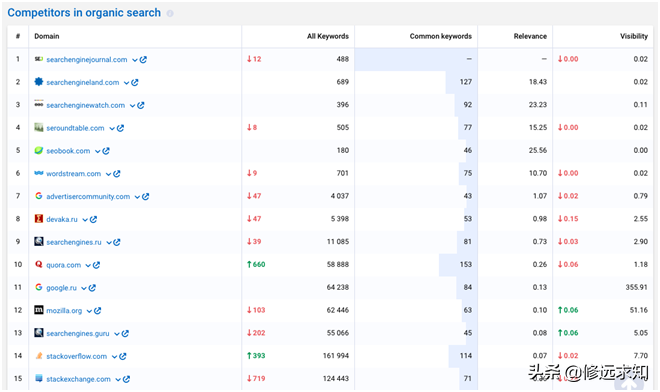Expand dropdown chevron for searchengineland.com
This screenshot has height=392, width=660.
126,83
